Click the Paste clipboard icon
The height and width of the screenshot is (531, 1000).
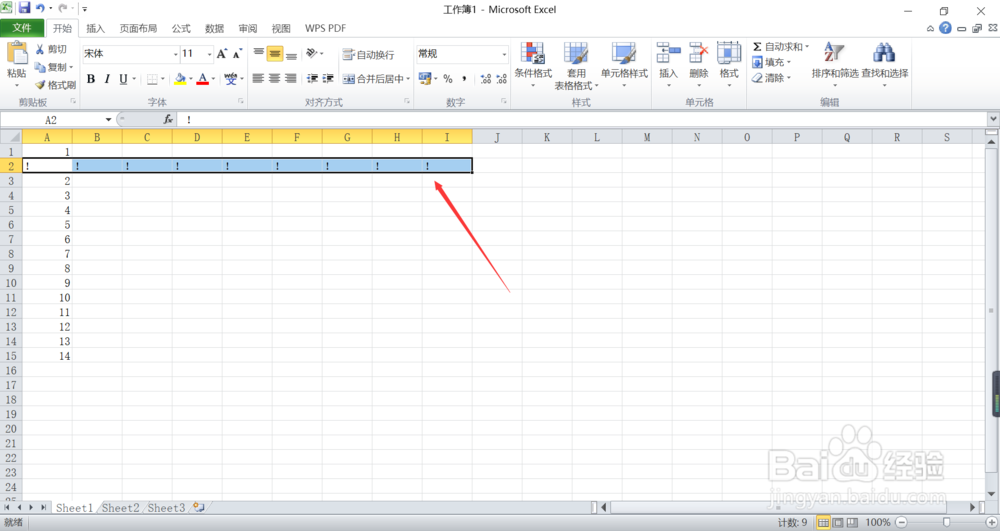point(17,54)
